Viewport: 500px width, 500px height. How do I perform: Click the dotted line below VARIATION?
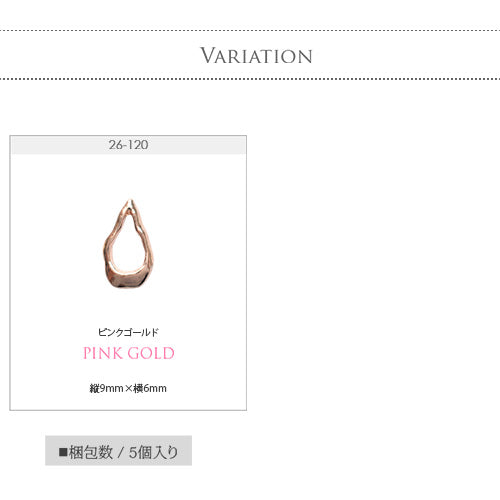click(x=250, y=79)
